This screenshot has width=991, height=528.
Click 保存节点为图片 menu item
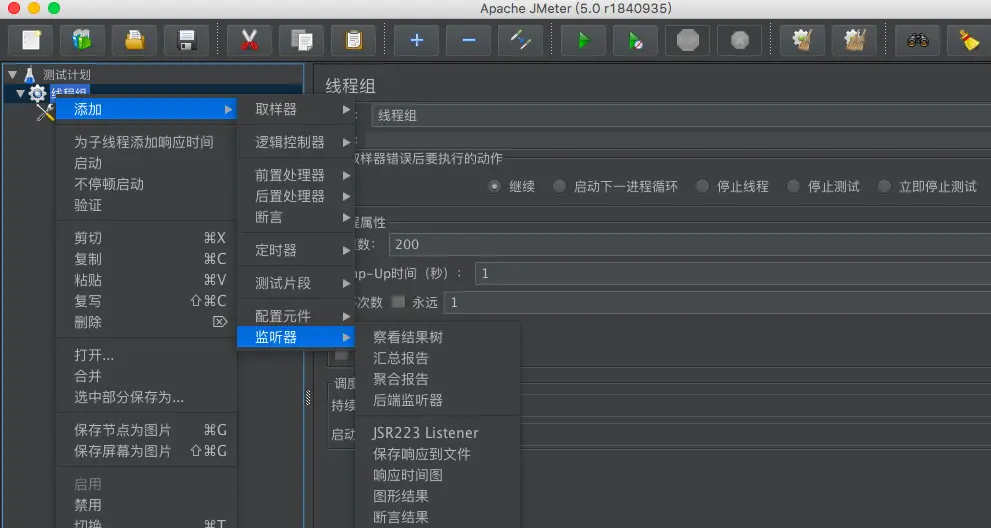tap(147, 430)
